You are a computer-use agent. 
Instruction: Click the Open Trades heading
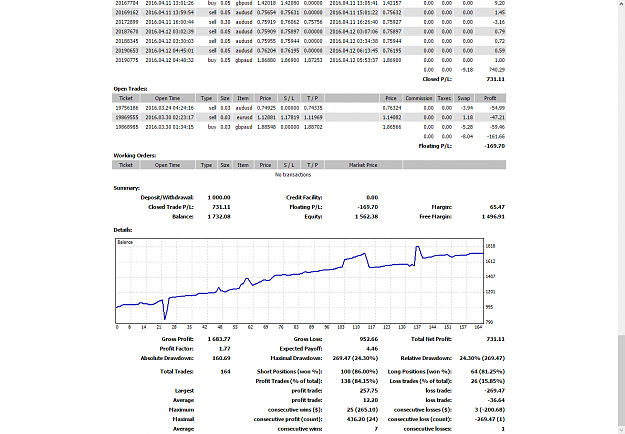click(130, 89)
